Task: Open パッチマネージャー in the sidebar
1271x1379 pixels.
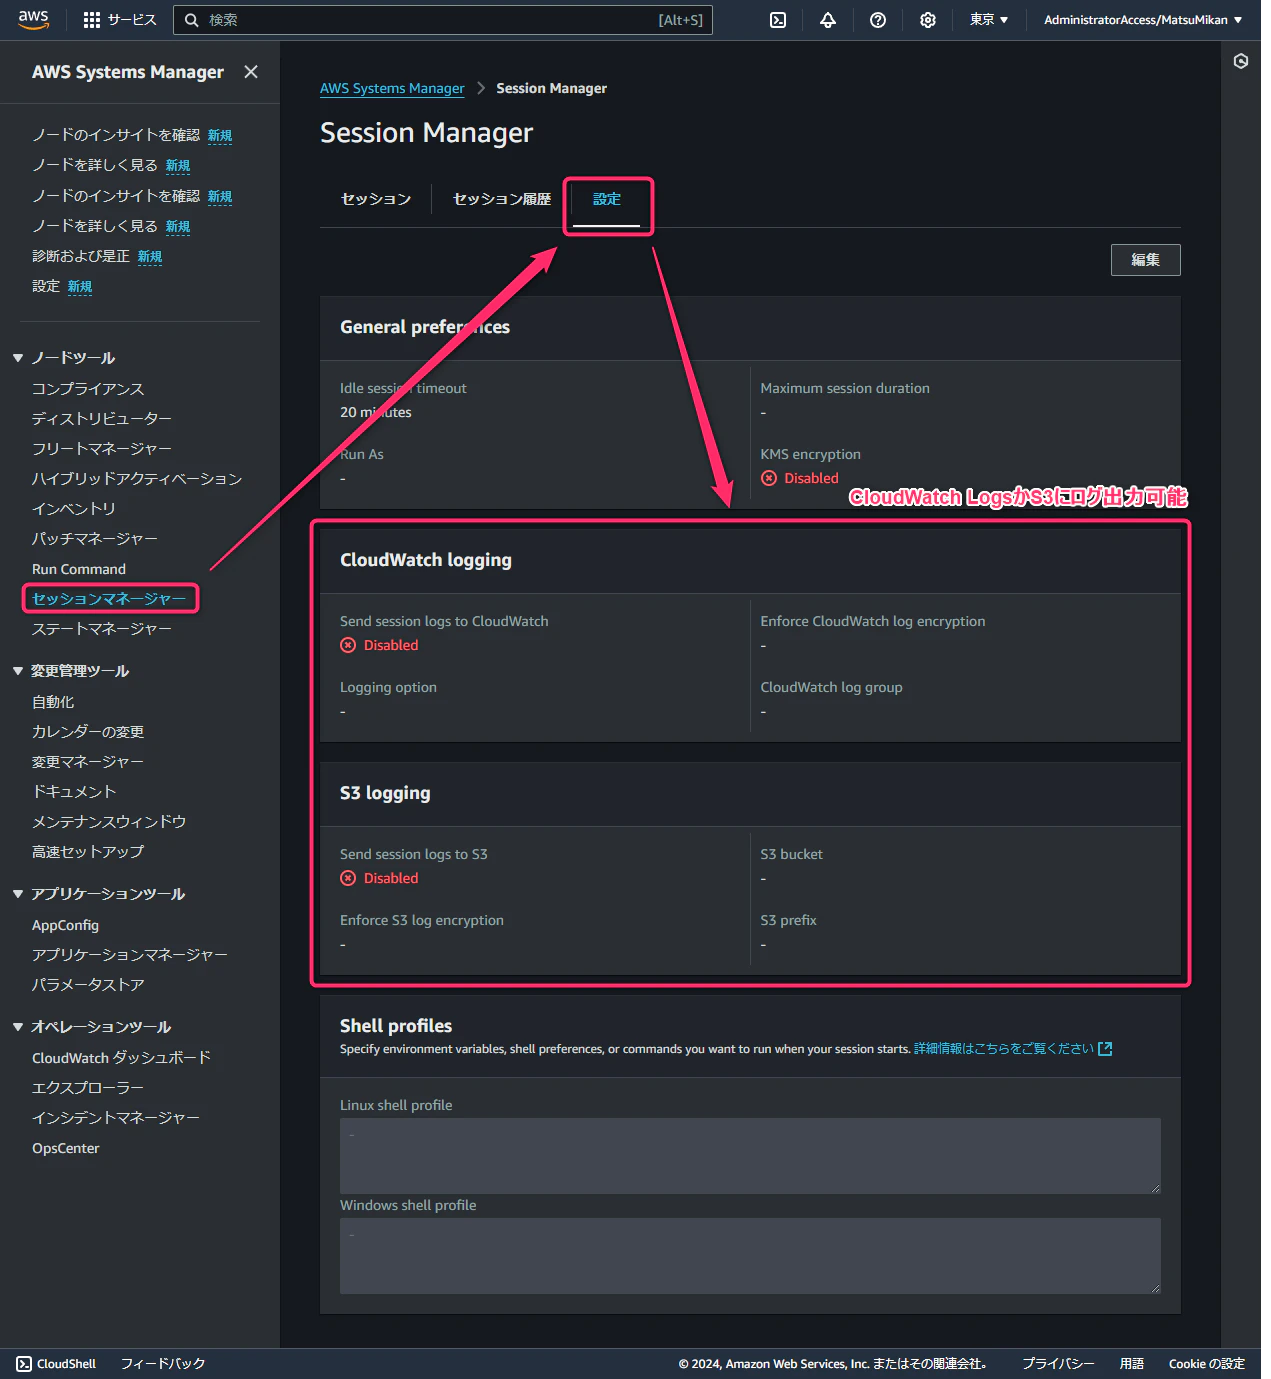Action: 95,539
